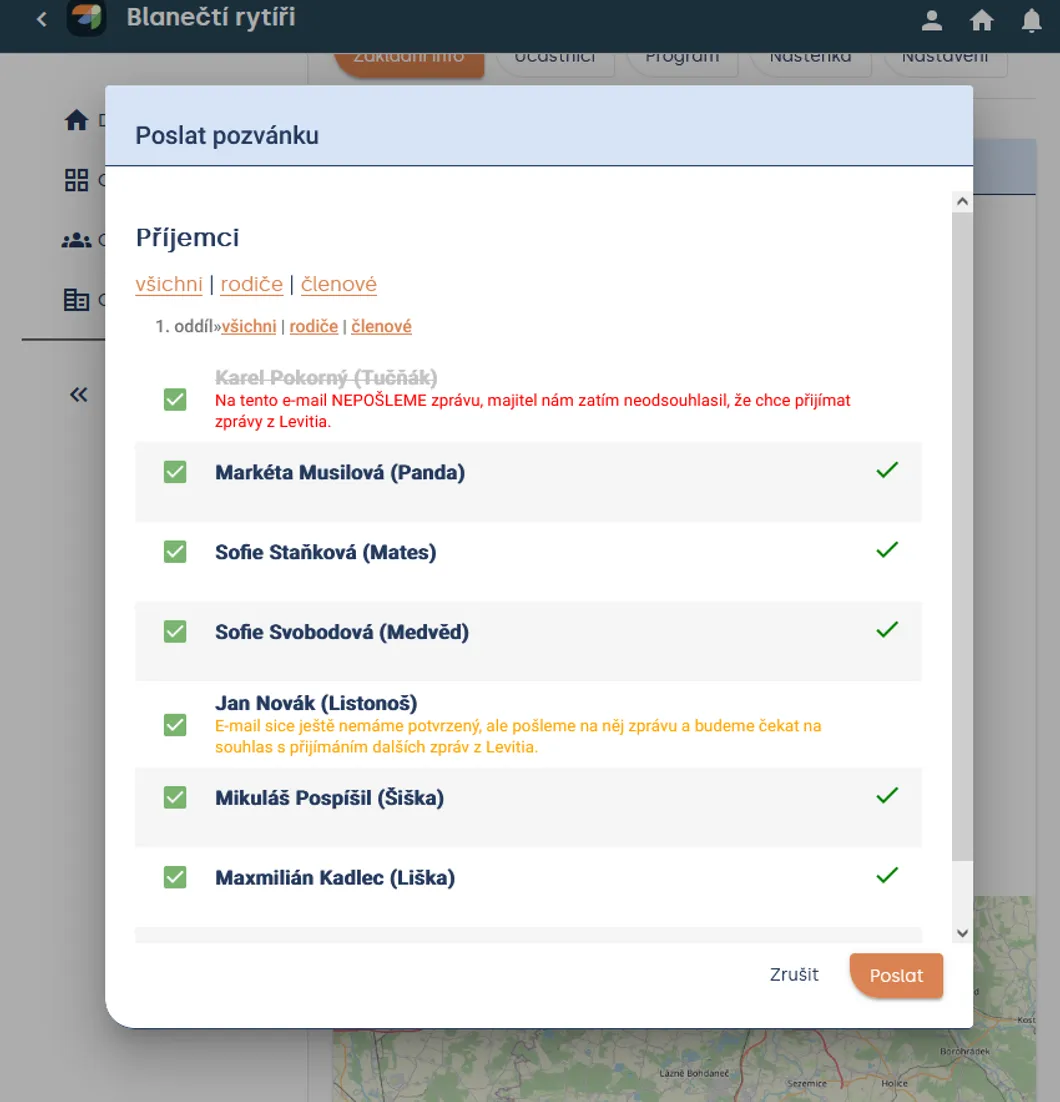Uncheck Markéta Musilová (Panda)
The height and width of the screenshot is (1102, 1060).
click(175, 472)
